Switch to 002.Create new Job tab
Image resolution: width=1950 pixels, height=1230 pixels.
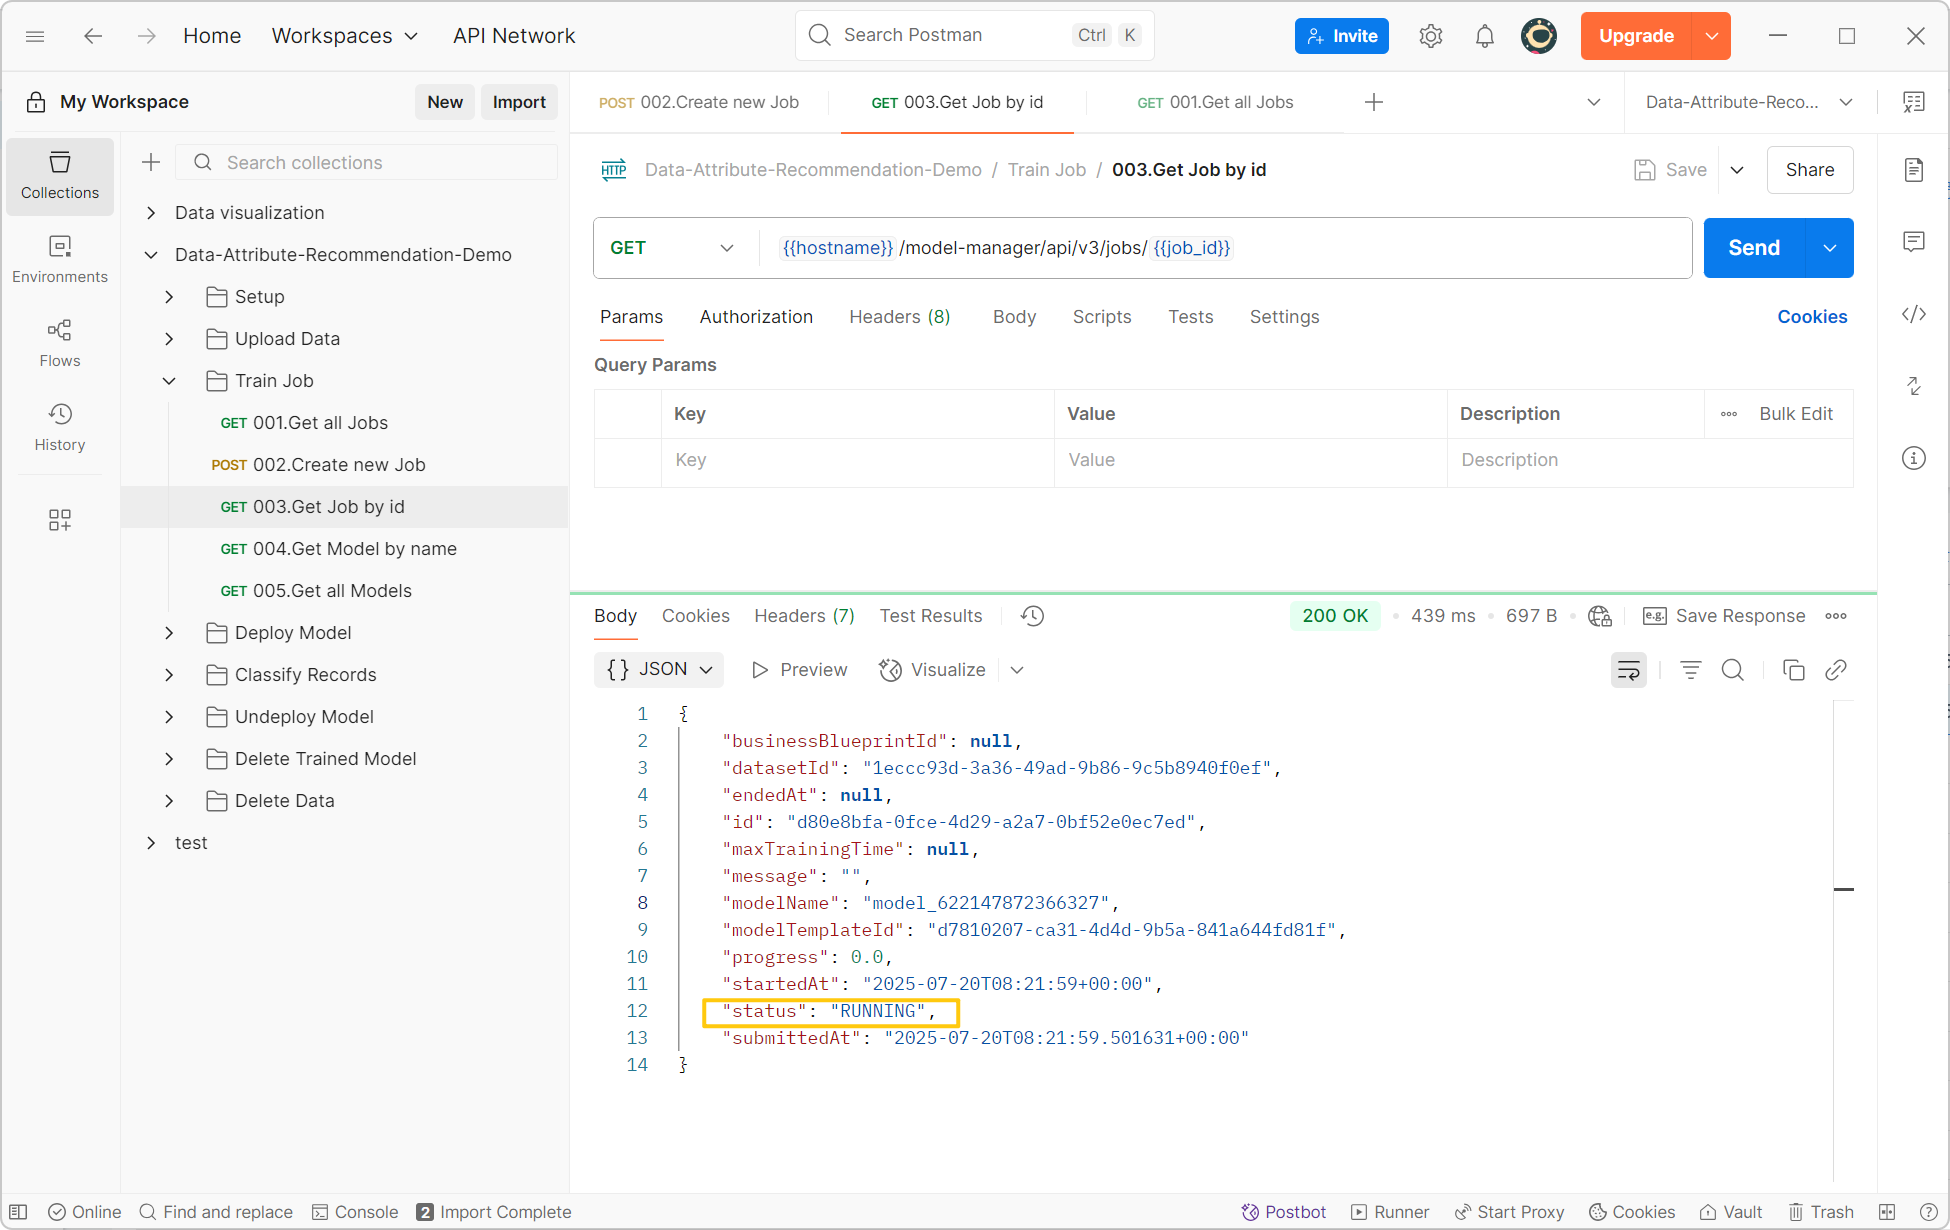click(699, 102)
